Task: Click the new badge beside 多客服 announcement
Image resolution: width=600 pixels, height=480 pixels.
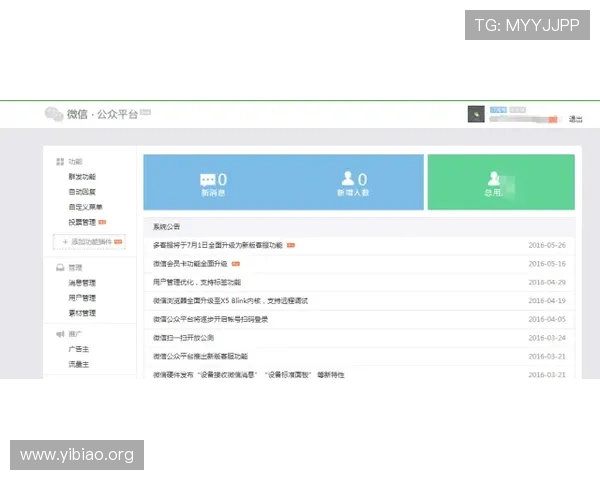Action: pyautogui.click(x=291, y=245)
